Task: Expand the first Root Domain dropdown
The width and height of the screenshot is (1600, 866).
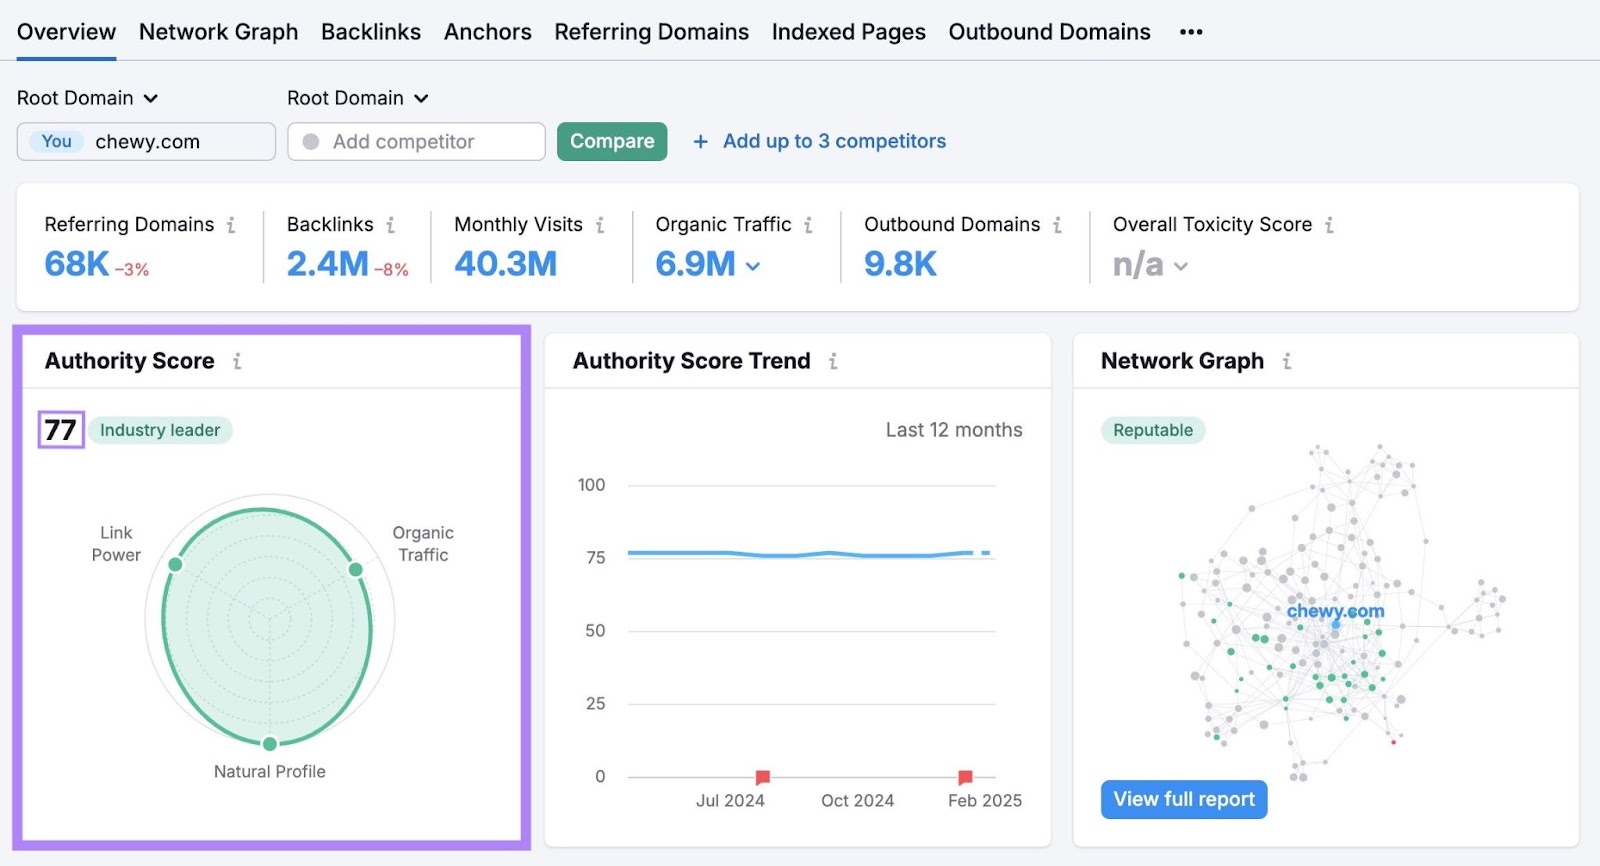Action: [87, 98]
